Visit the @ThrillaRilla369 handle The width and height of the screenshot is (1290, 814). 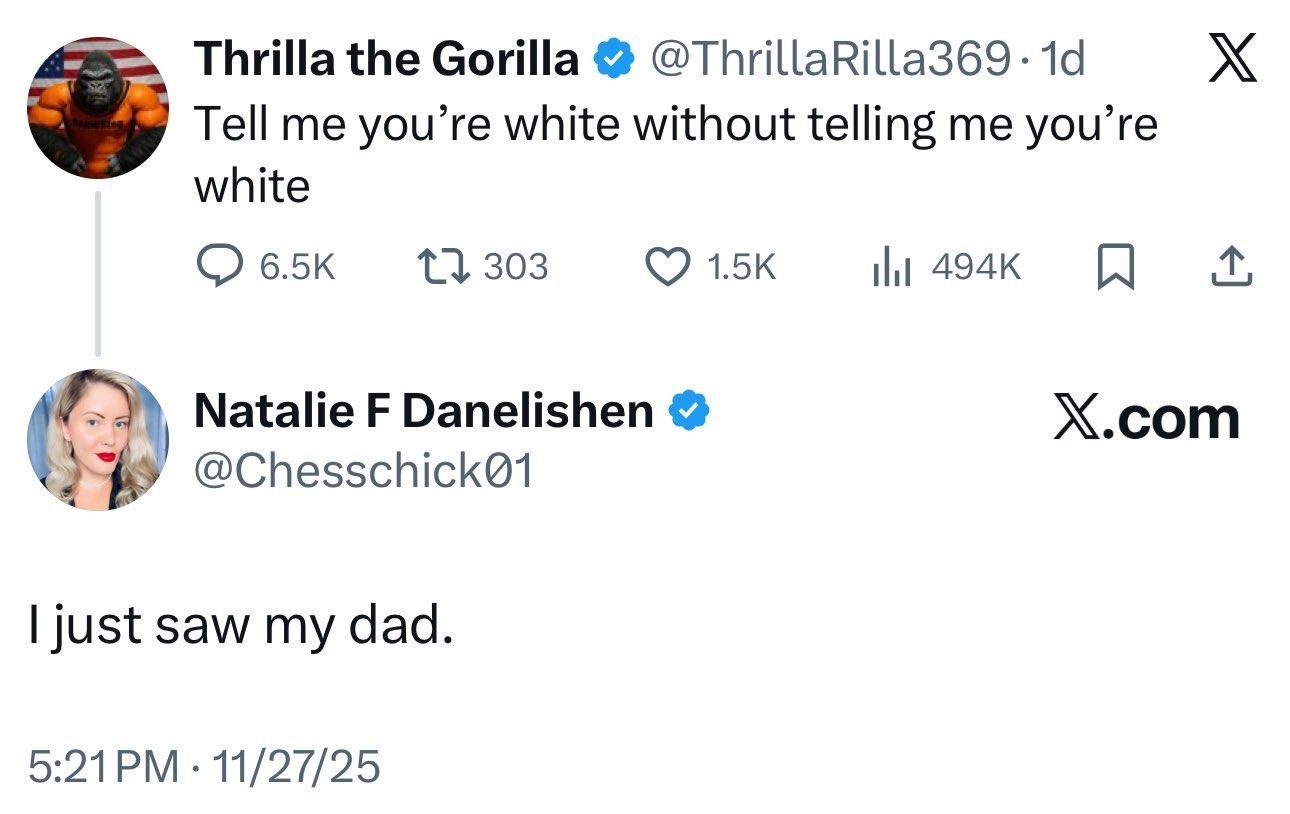point(830,61)
